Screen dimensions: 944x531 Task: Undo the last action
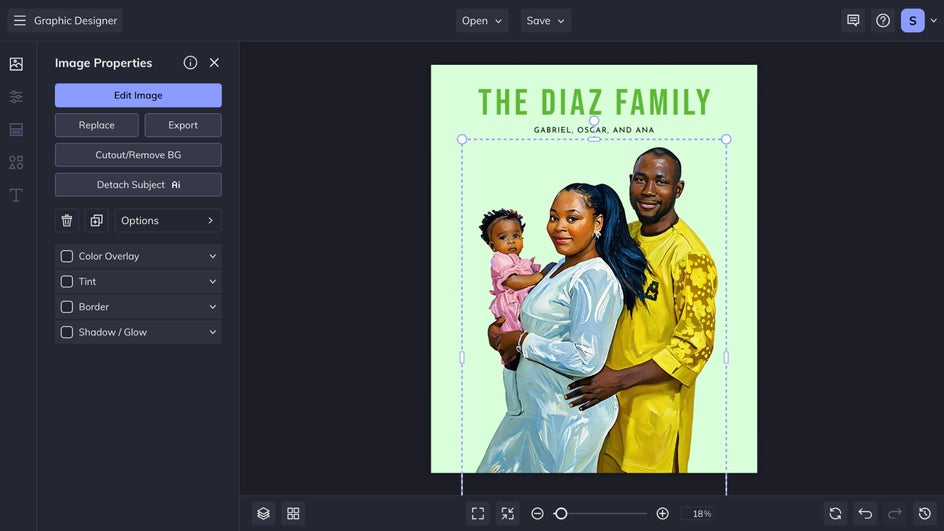tap(865, 514)
